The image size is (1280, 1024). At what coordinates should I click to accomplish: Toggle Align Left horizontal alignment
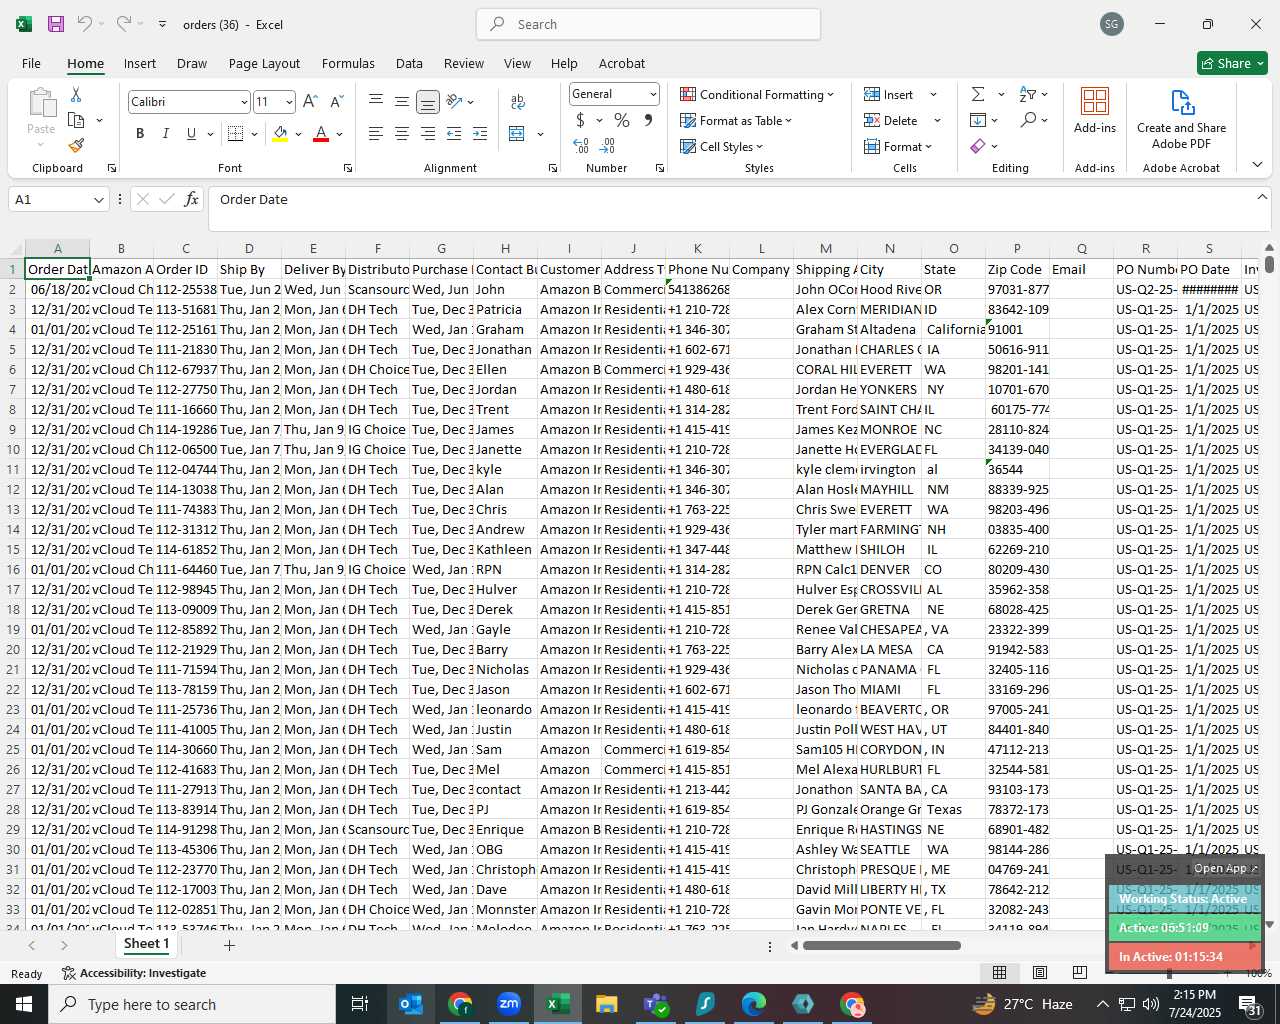376,133
